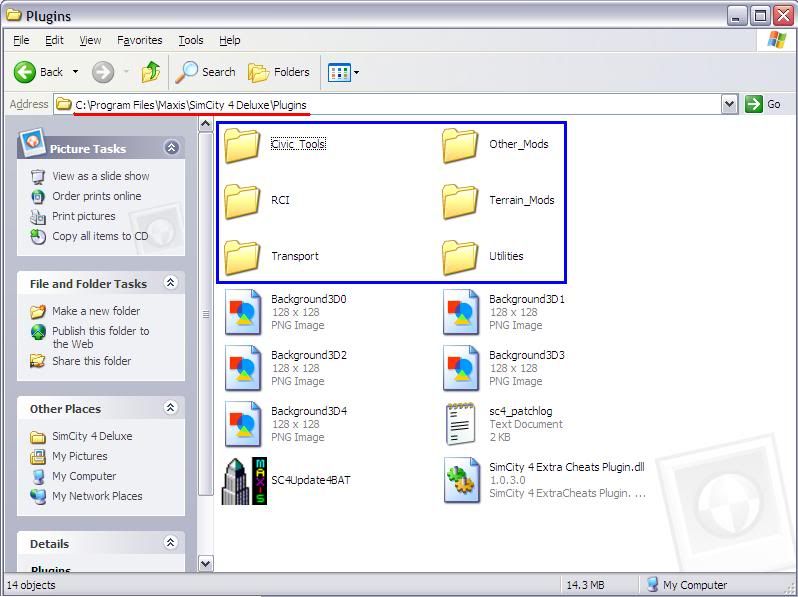Open the Favorites menu
Viewport: 798px width, 597px height.
pyautogui.click(x=139, y=40)
